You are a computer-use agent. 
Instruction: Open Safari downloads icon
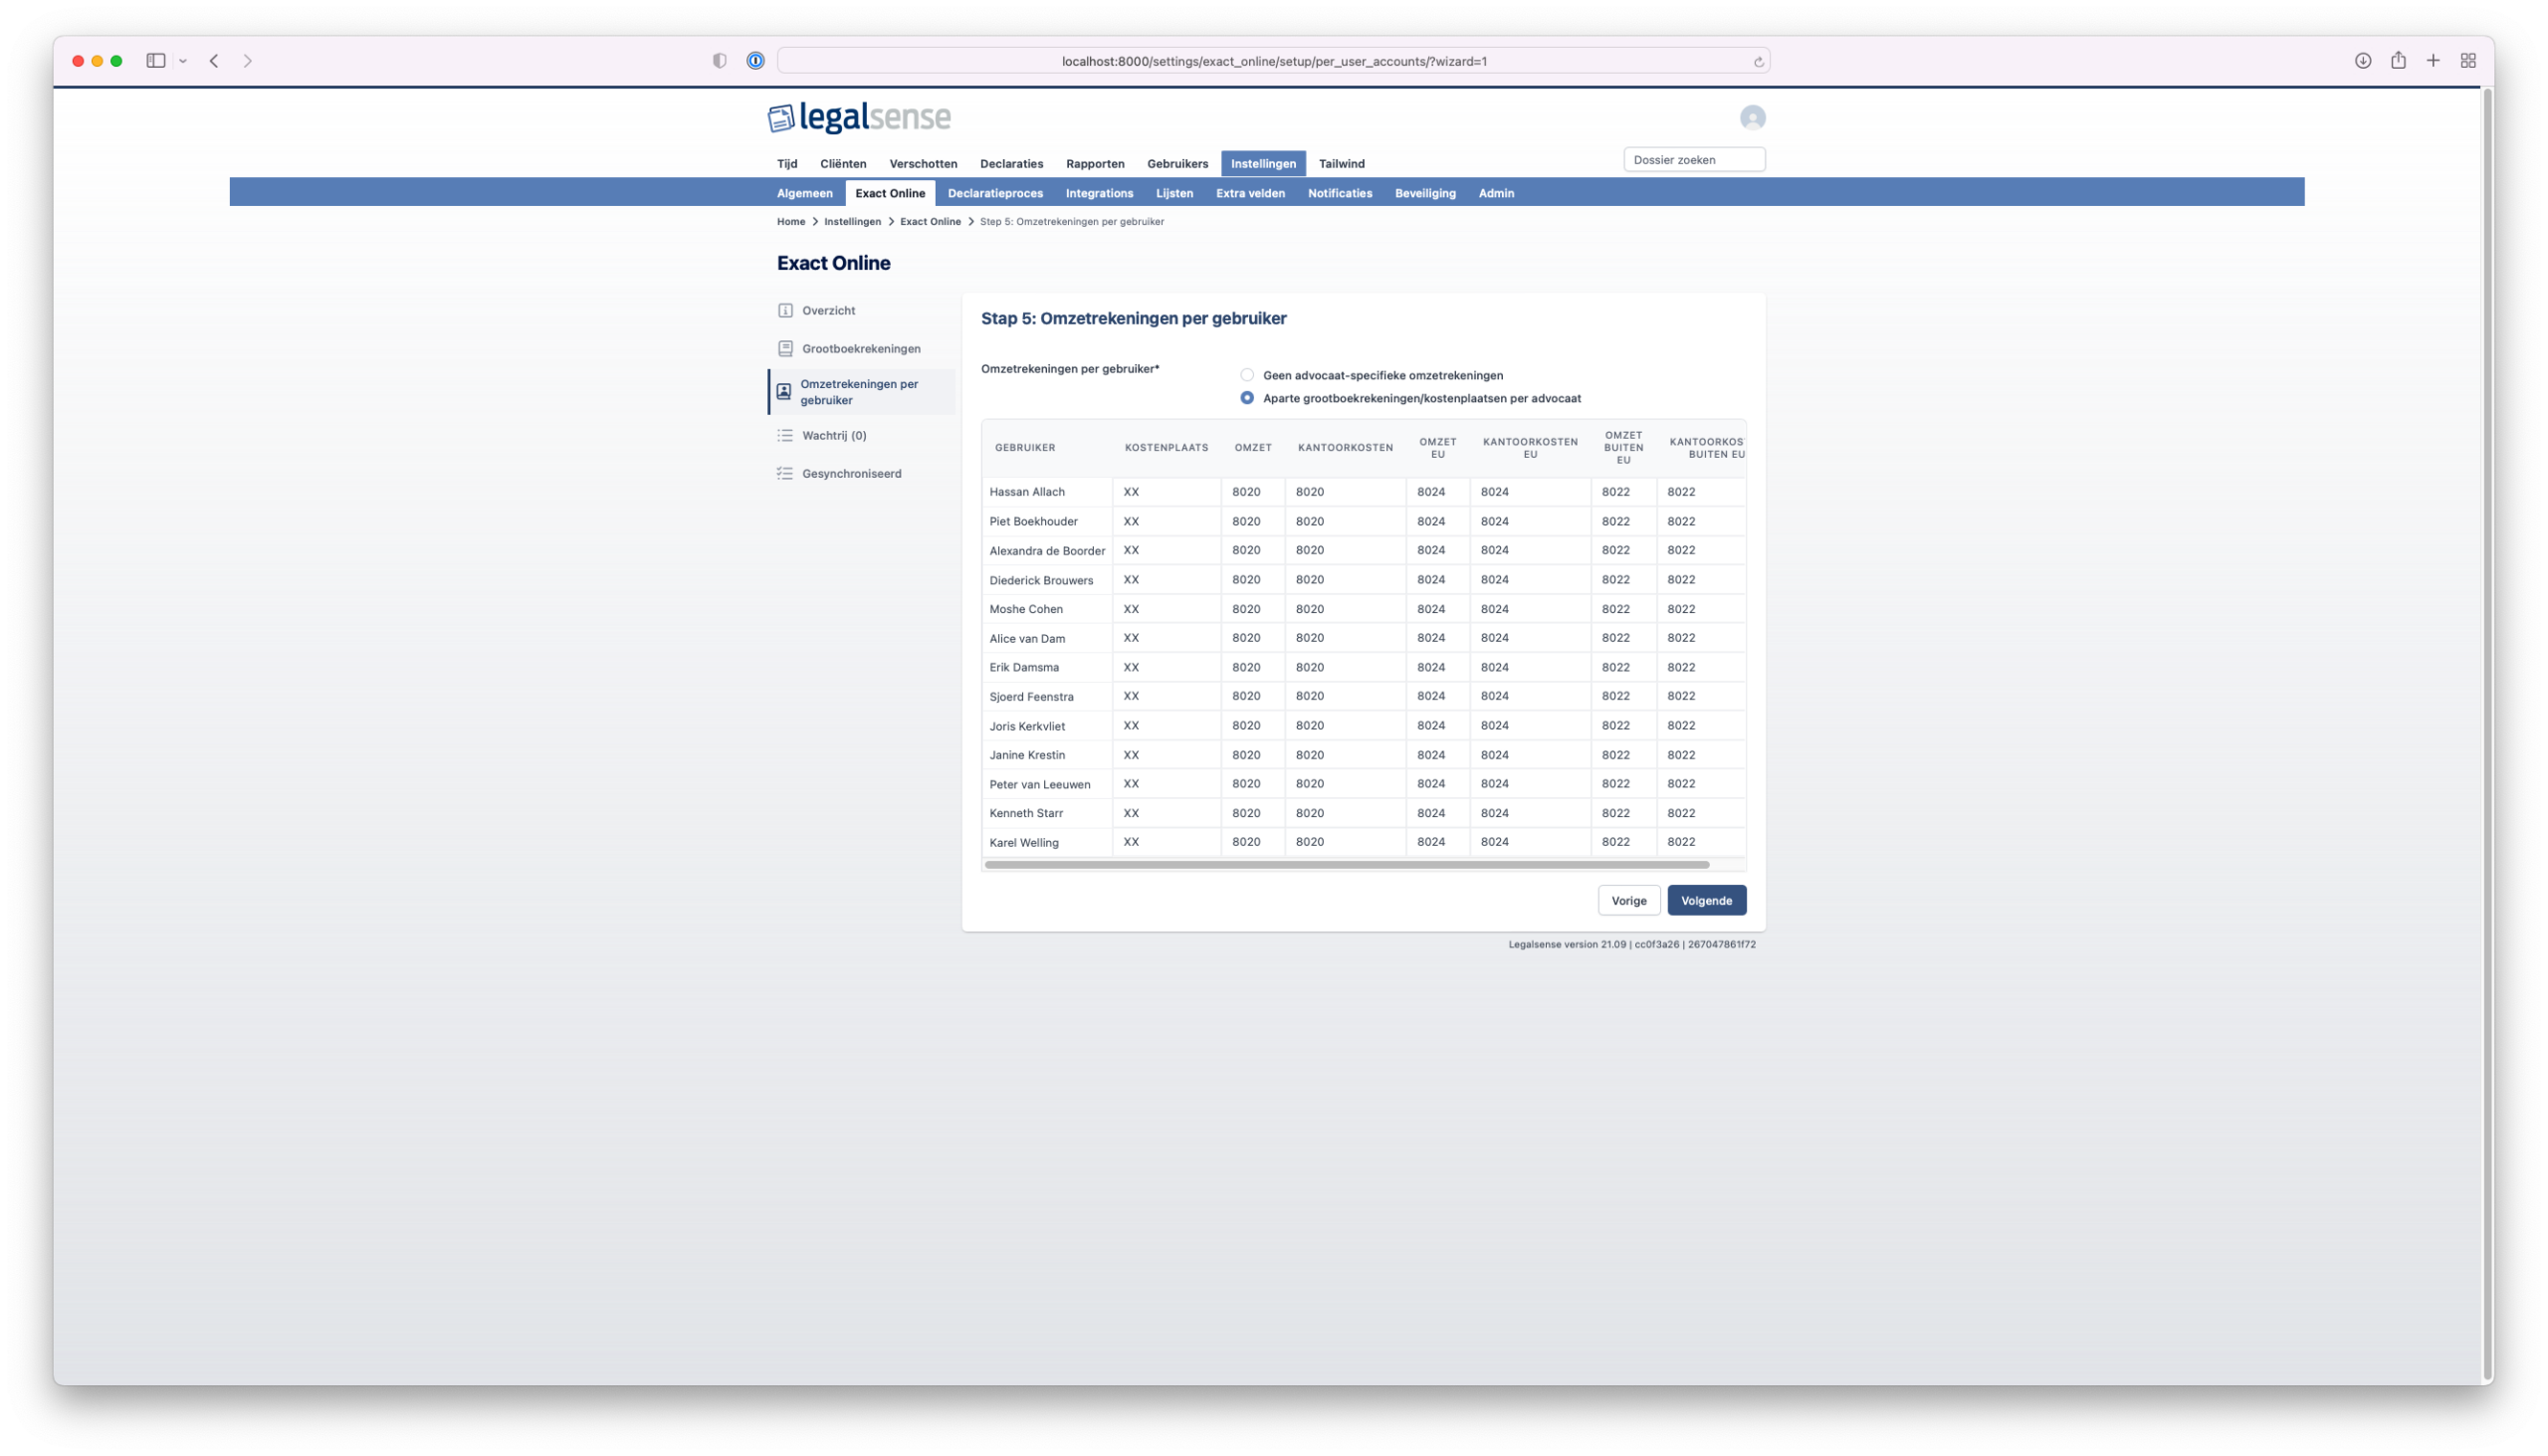[x=2362, y=60]
